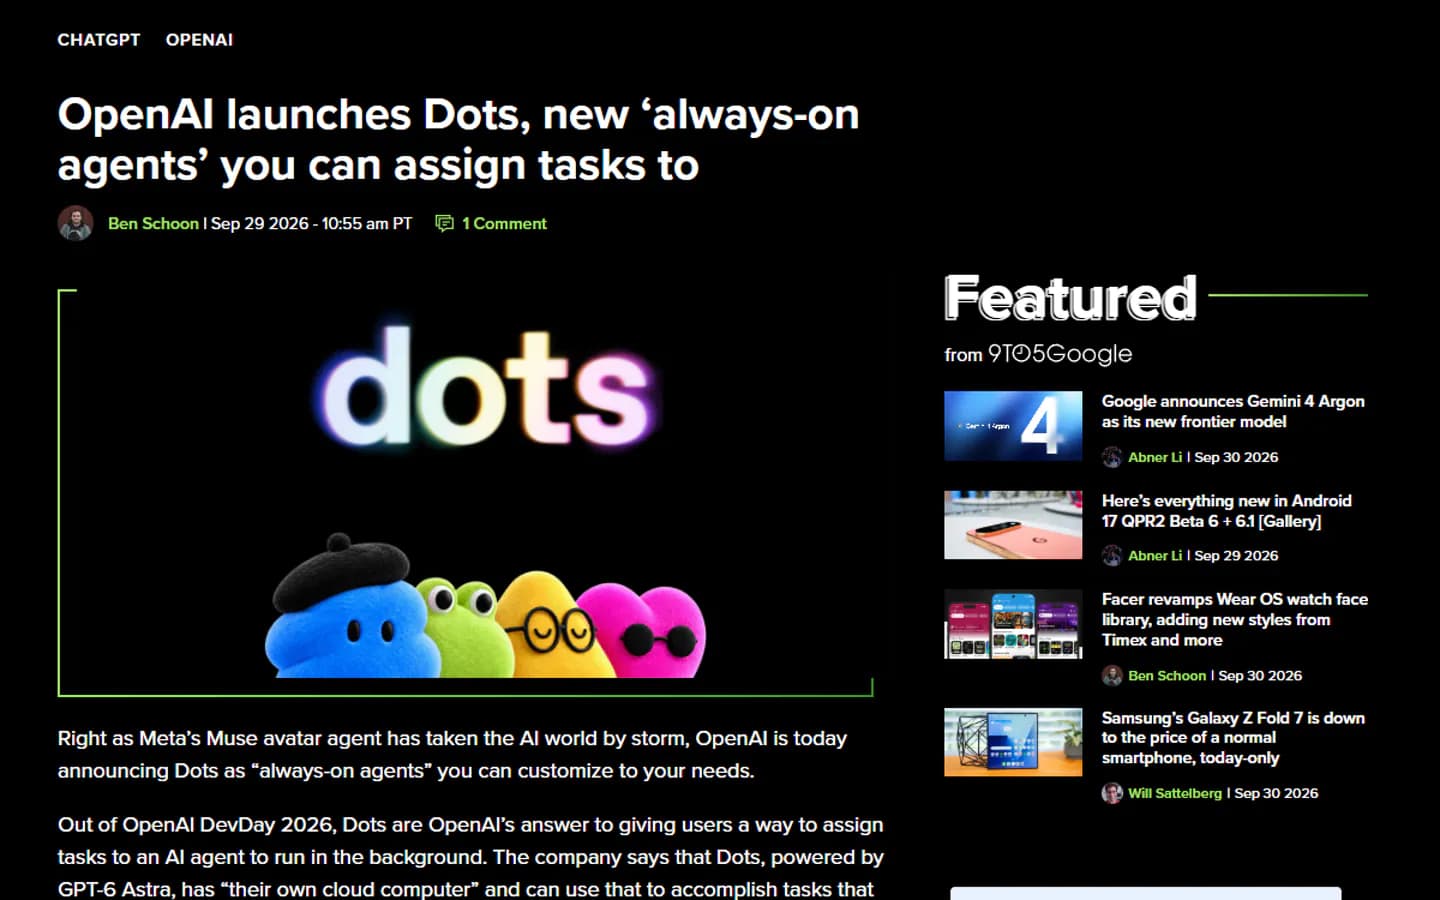Read the Facer revamps Wear OS story
Image resolution: width=1440 pixels, height=900 pixels.
point(1235,620)
